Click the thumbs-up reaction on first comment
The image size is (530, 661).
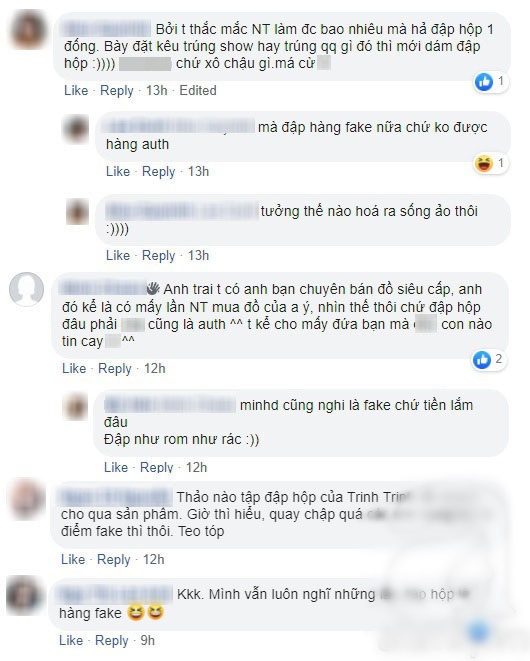pos(484,81)
